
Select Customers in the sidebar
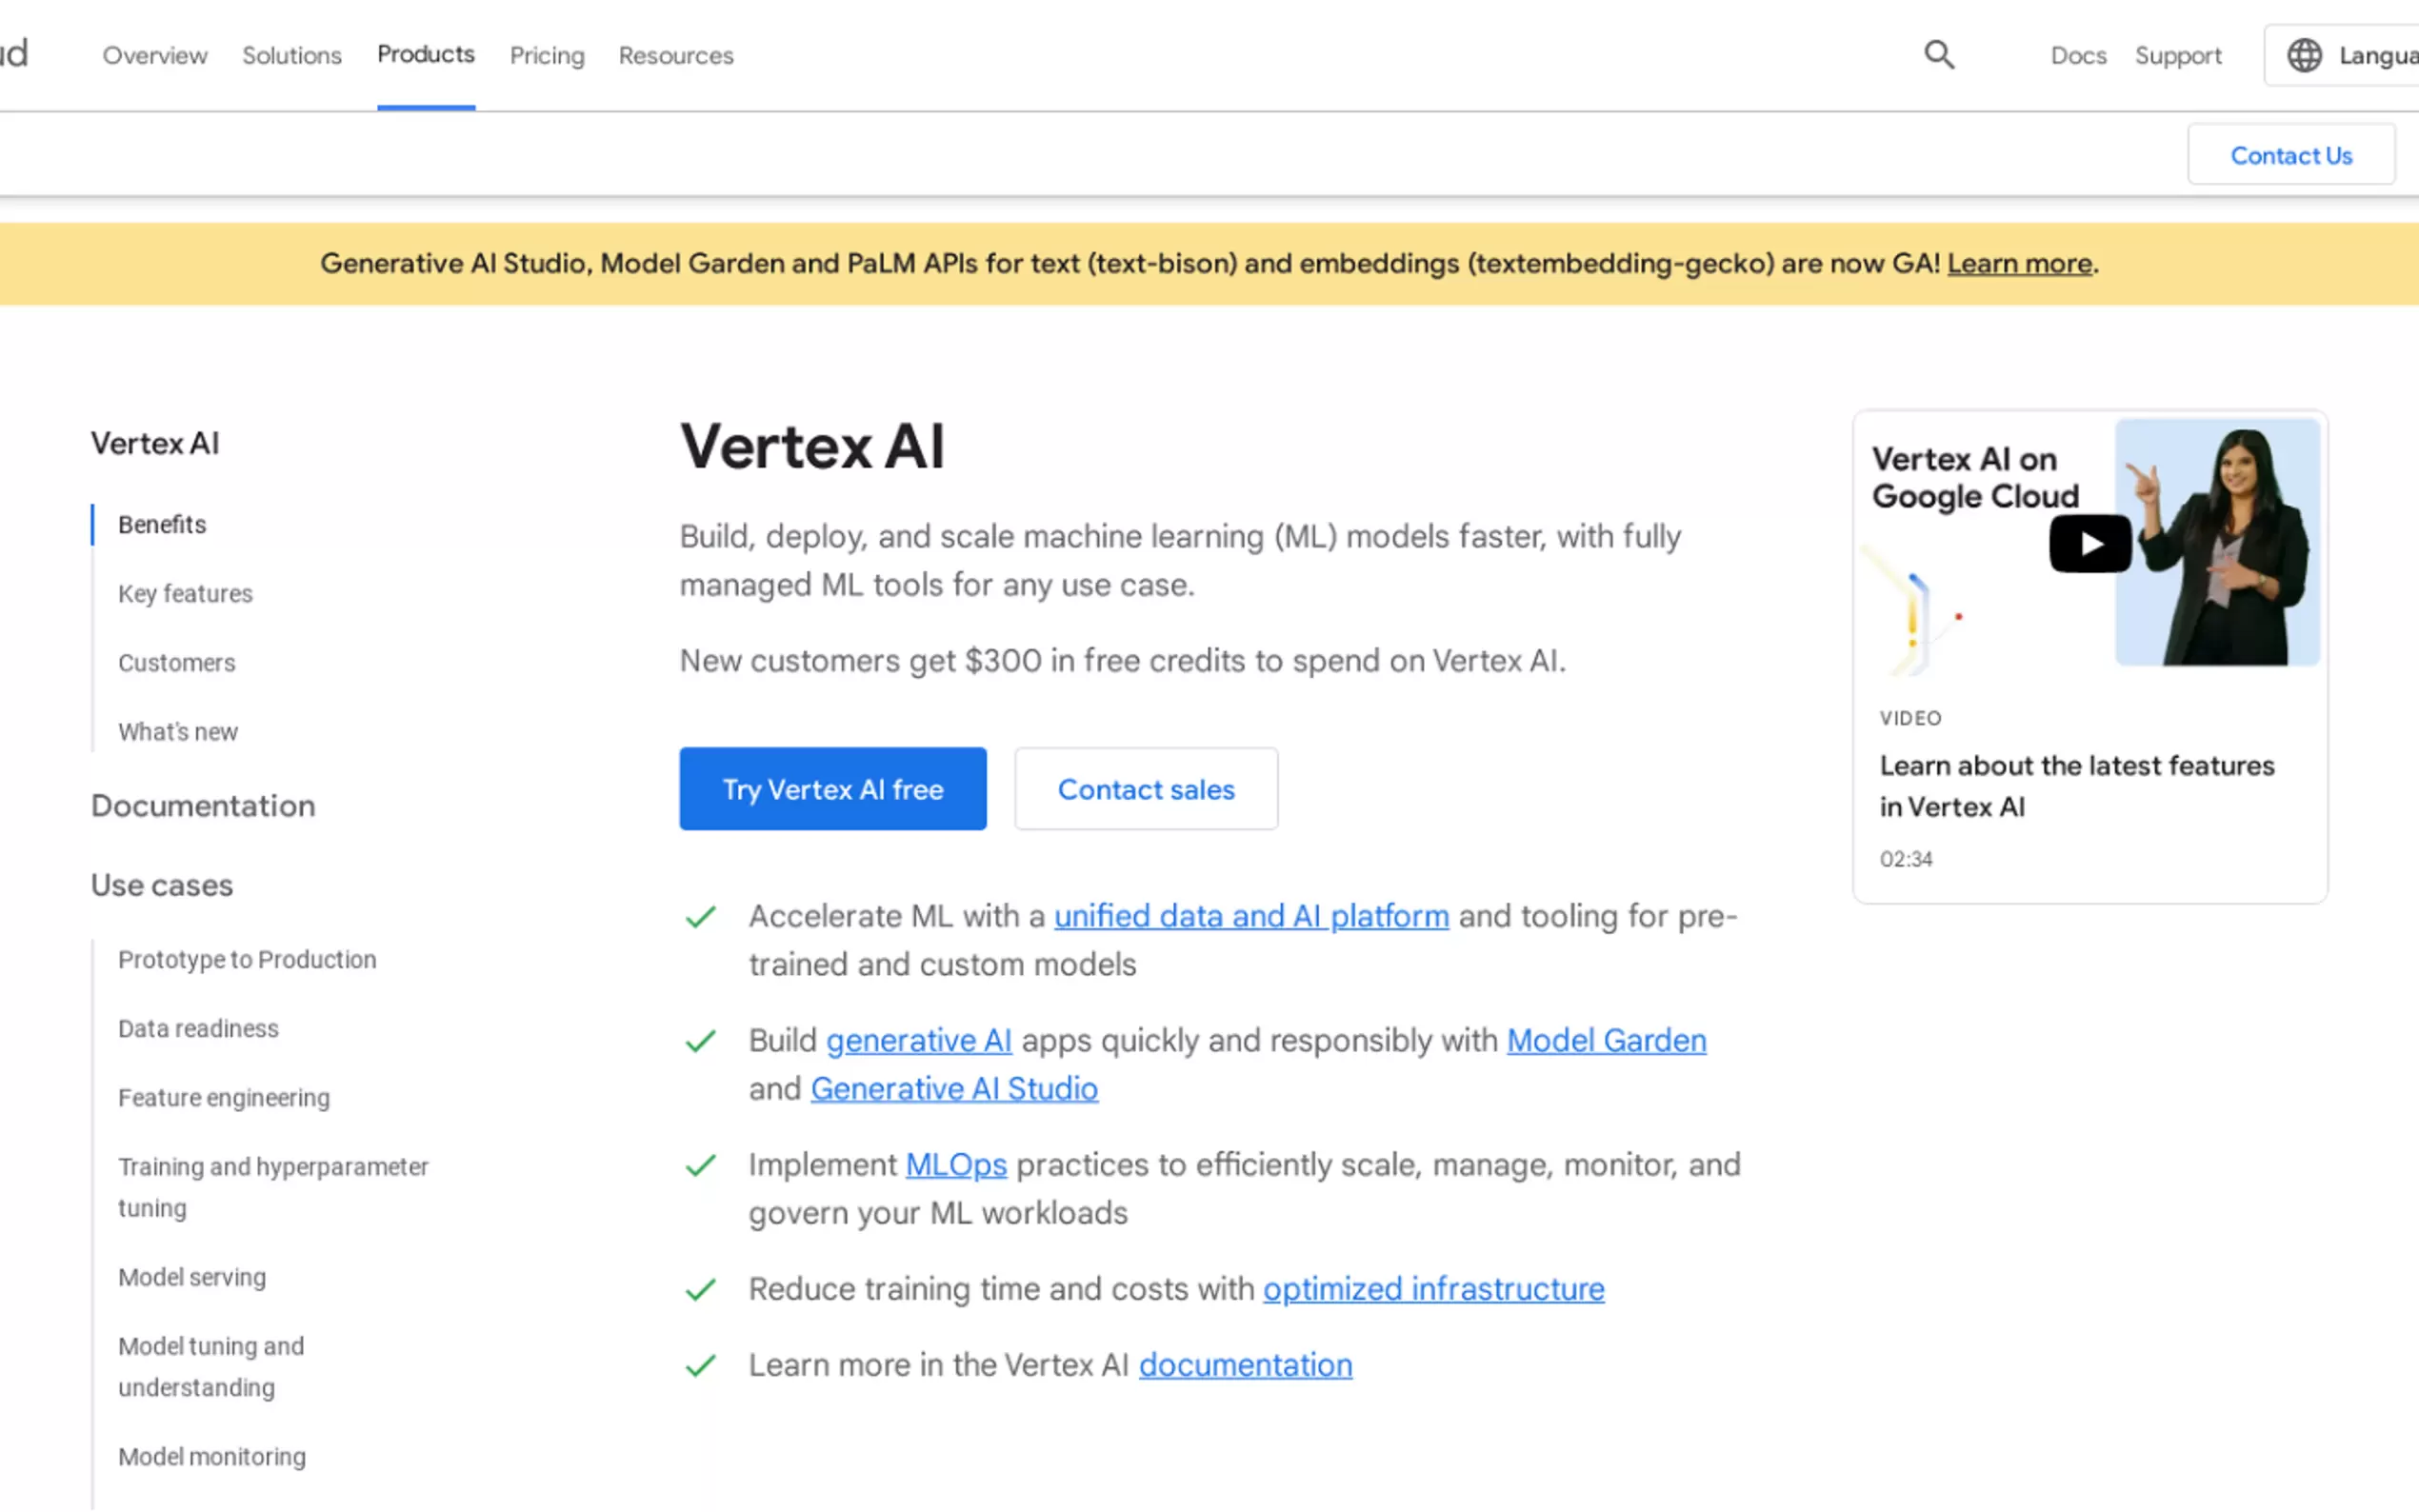[177, 662]
